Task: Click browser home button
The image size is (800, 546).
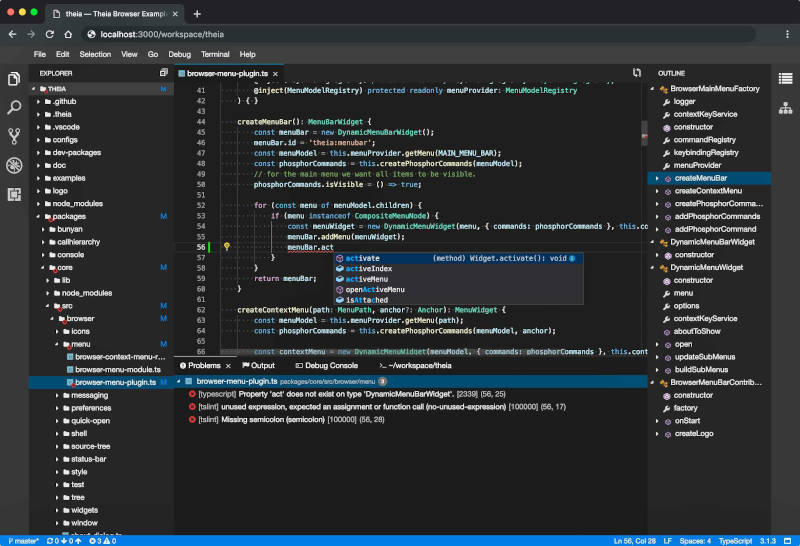Action: pos(68,34)
